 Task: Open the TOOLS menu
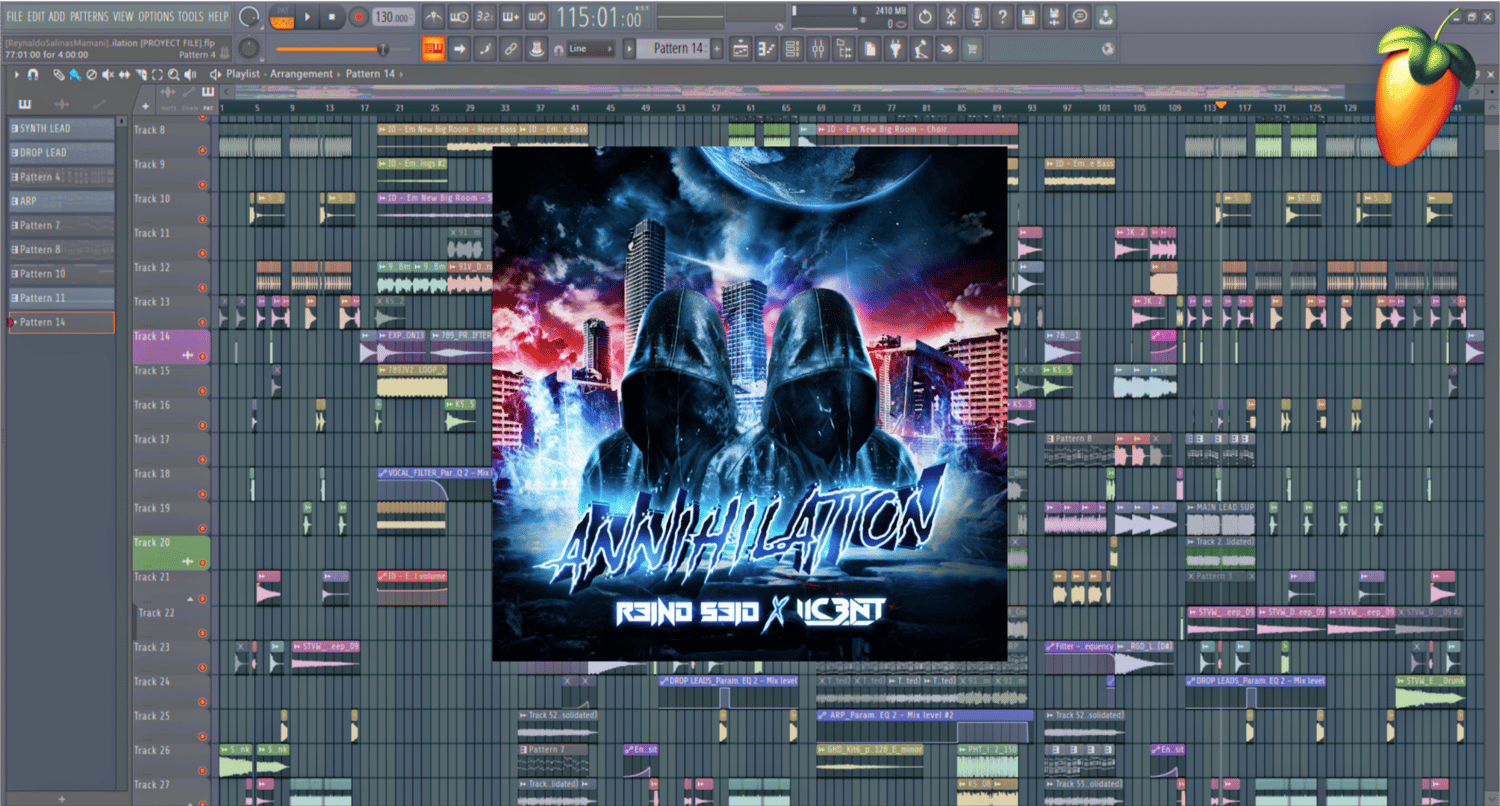[190, 17]
